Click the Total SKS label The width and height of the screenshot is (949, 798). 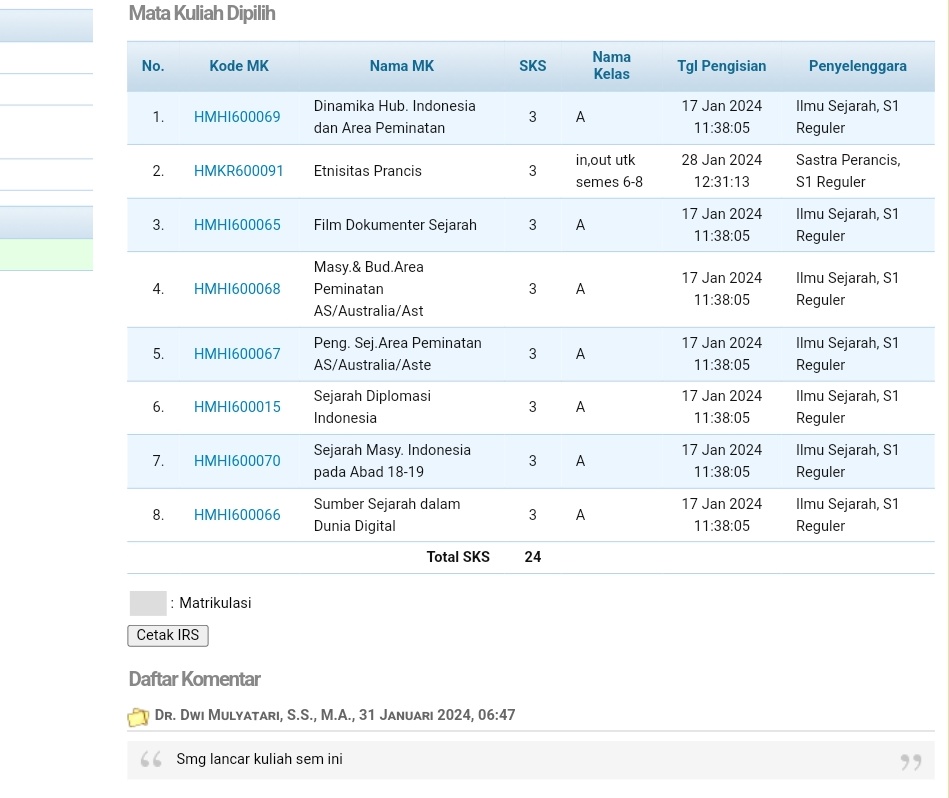(458, 557)
